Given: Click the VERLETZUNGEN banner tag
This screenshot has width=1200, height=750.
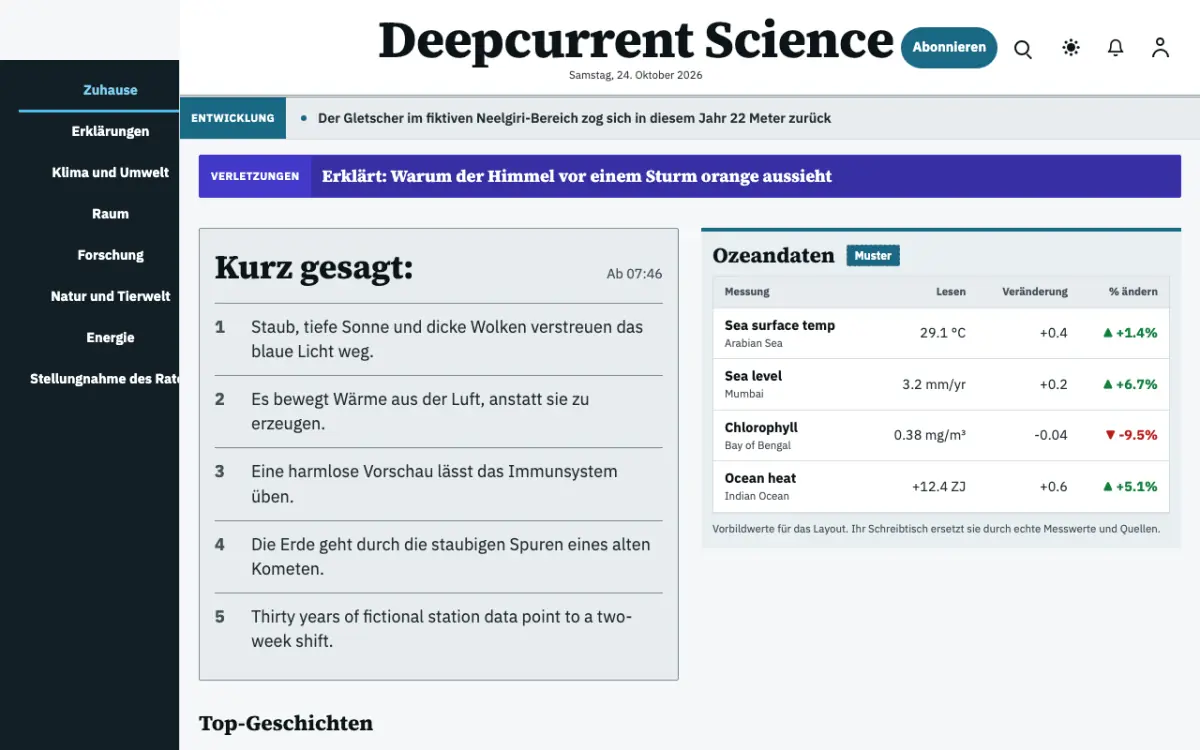Looking at the screenshot, I should point(255,176).
